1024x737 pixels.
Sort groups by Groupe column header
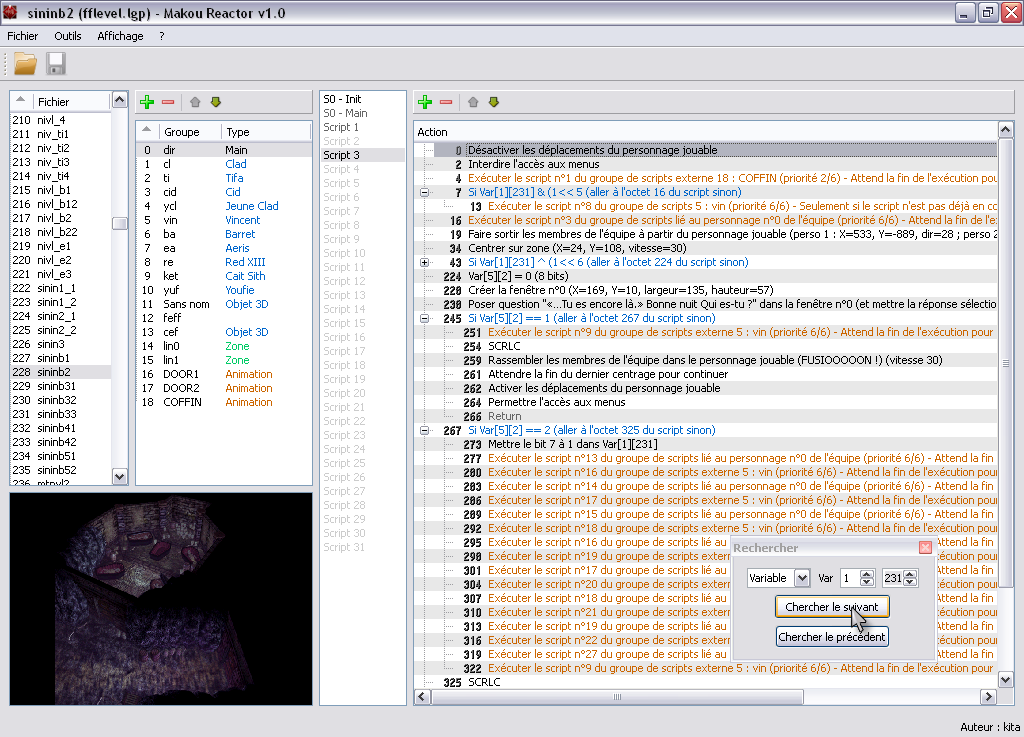click(x=189, y=132)
